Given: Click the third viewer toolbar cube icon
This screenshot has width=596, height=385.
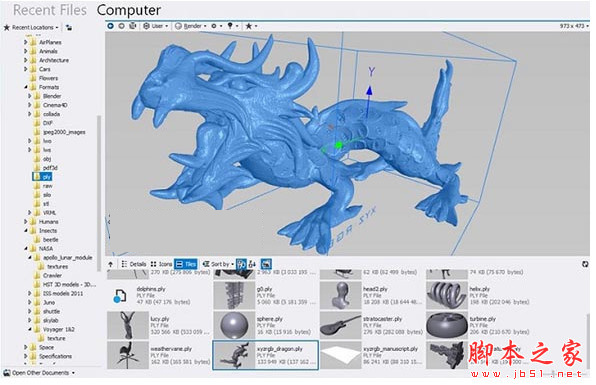Looking at the screenshot, I should (x=133, y=26).
